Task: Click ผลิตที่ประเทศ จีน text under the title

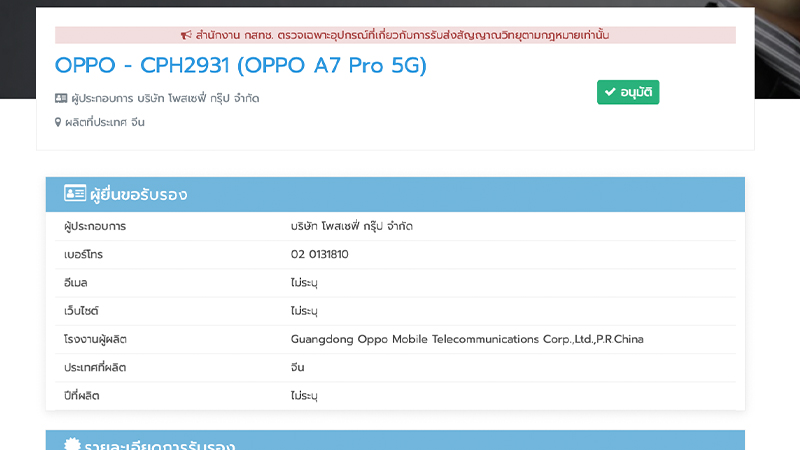Action: pyautogui.click(x=105, y=122)
